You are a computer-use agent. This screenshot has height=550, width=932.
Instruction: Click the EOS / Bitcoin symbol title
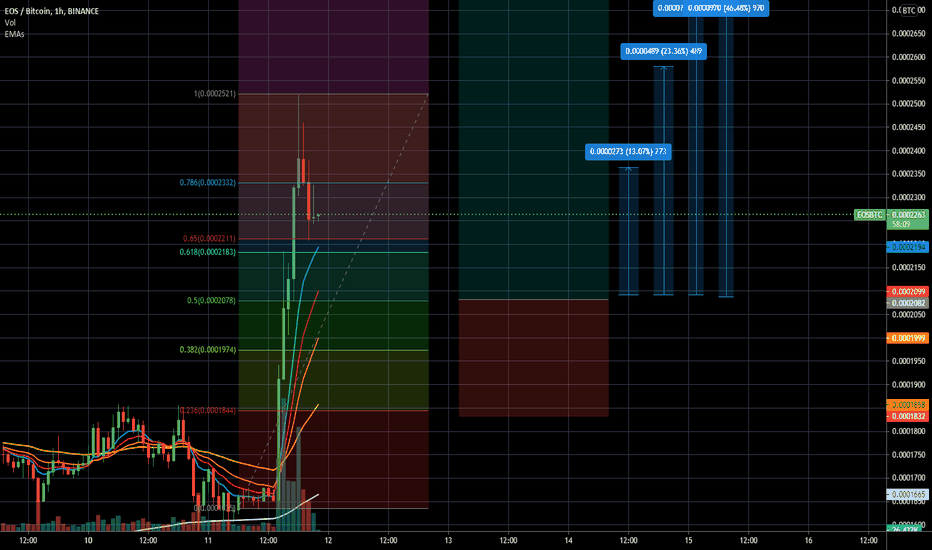point(52,11)
